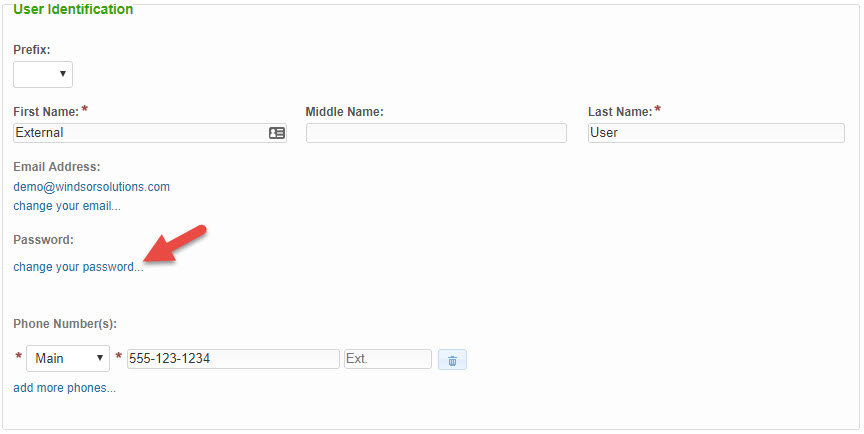Click the Phone Number(s) label

[x=65, y=324]
